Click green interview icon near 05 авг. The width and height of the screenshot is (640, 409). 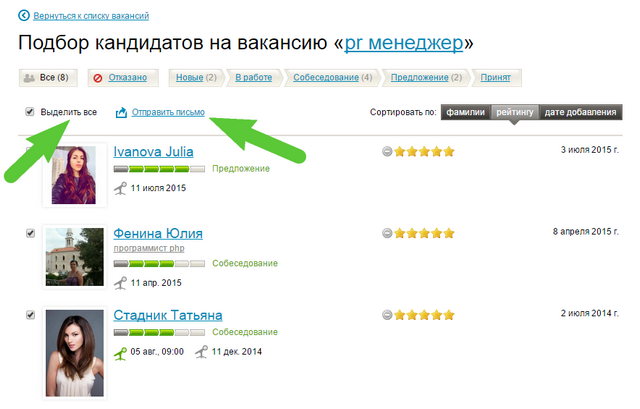(120, 351)
